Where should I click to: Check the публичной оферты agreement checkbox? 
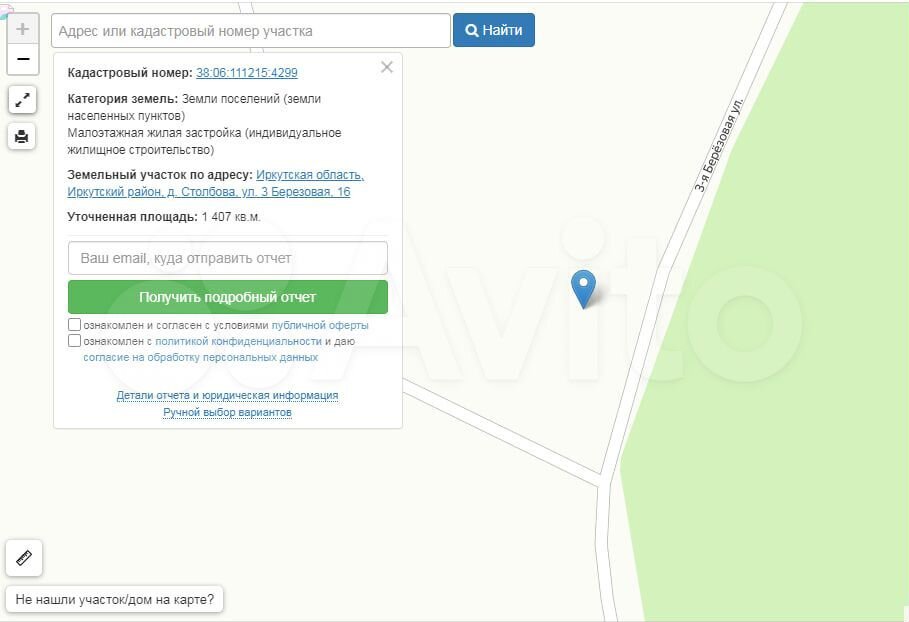[x=75, y=325]
